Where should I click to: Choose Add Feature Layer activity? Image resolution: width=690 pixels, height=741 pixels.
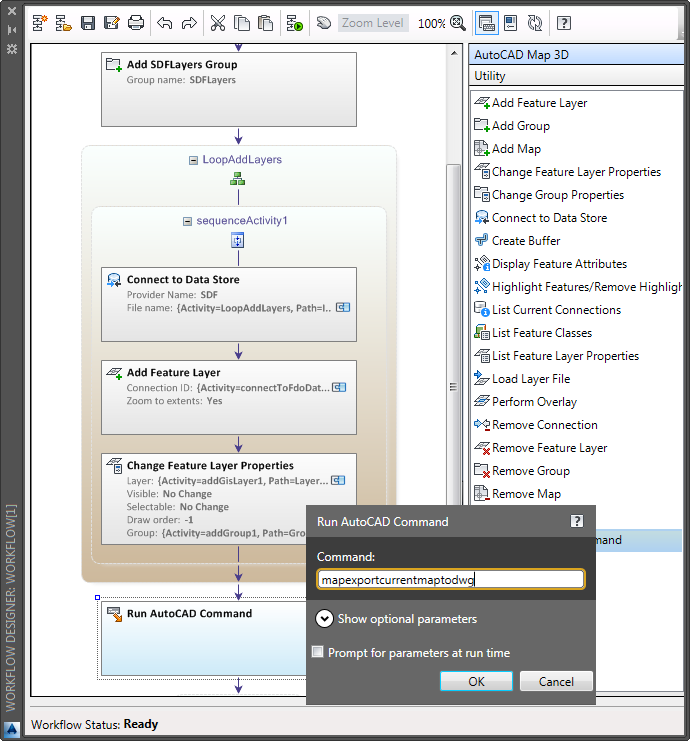coord(530,103)
